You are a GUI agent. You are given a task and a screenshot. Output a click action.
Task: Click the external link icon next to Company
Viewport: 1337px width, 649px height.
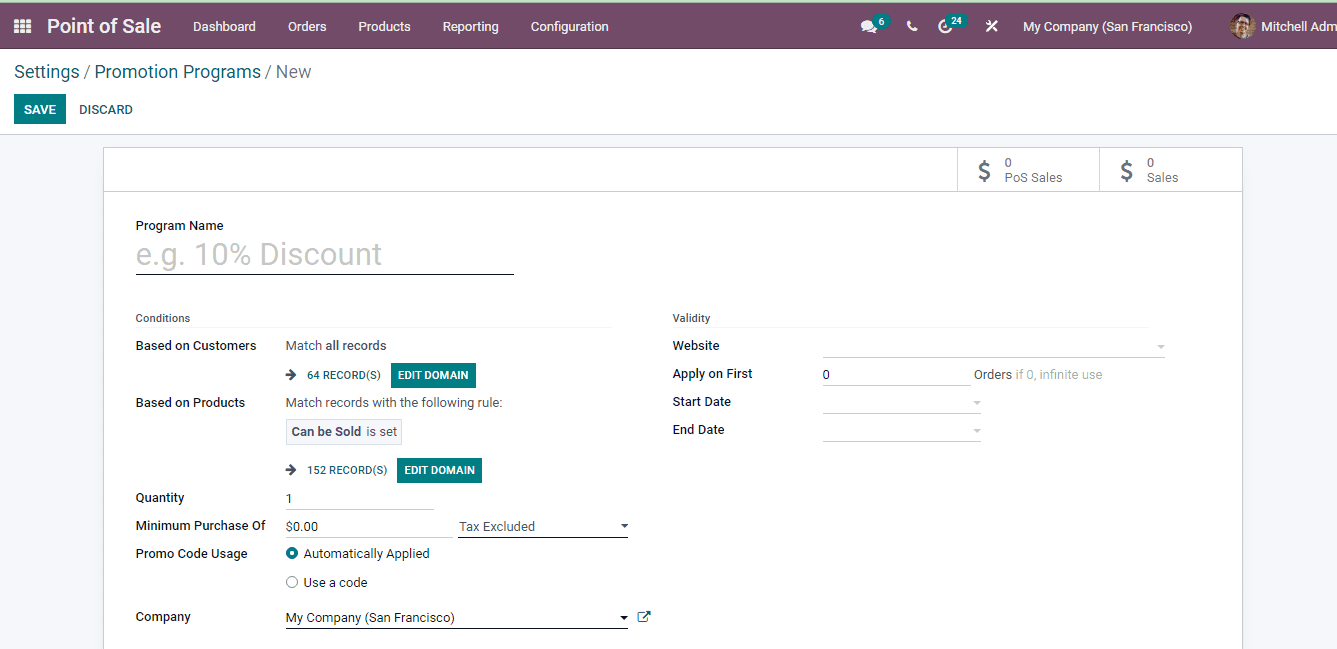pyautogui.click(x=643, y=616)
